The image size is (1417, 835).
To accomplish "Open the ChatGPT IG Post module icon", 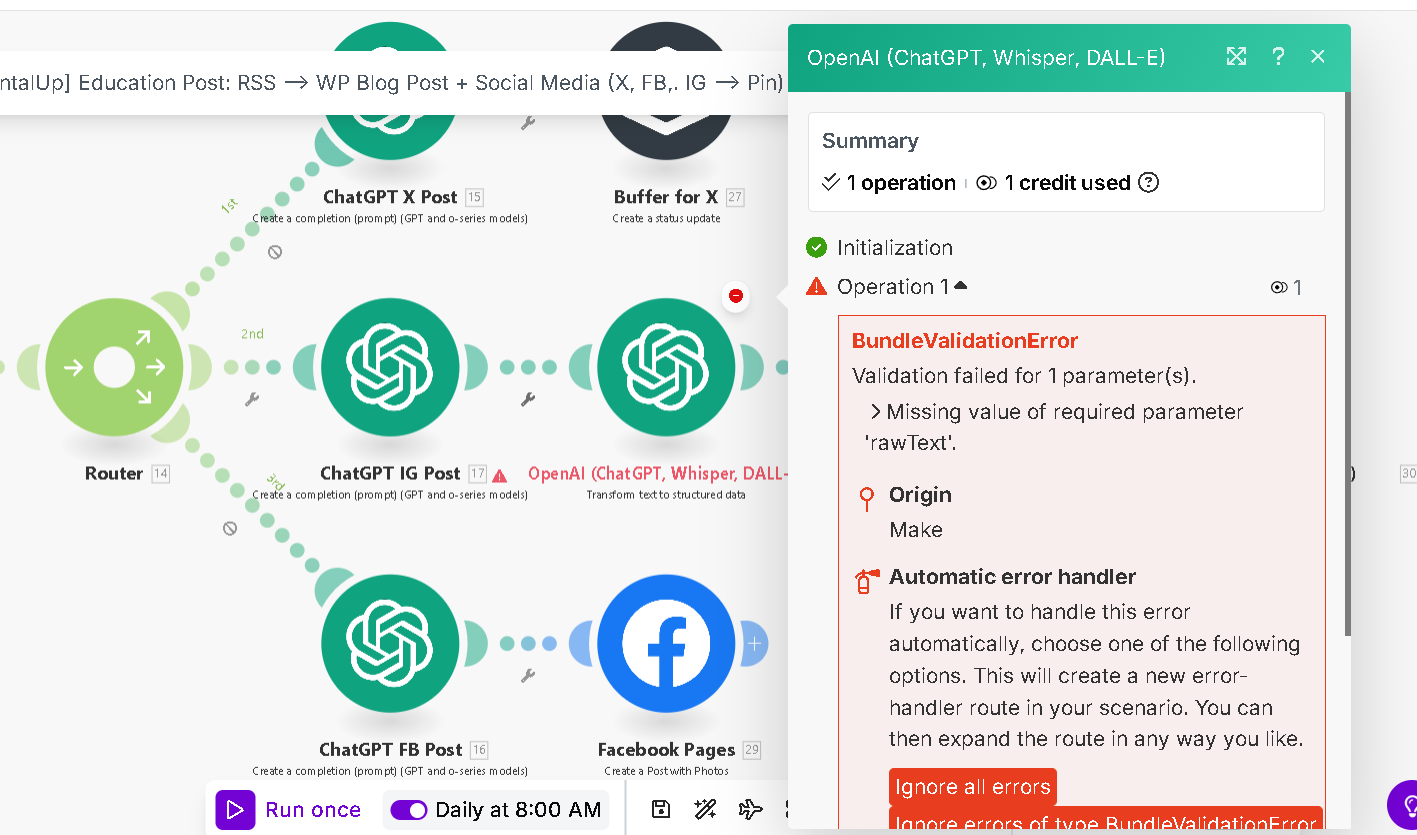I will click(390, 367).
